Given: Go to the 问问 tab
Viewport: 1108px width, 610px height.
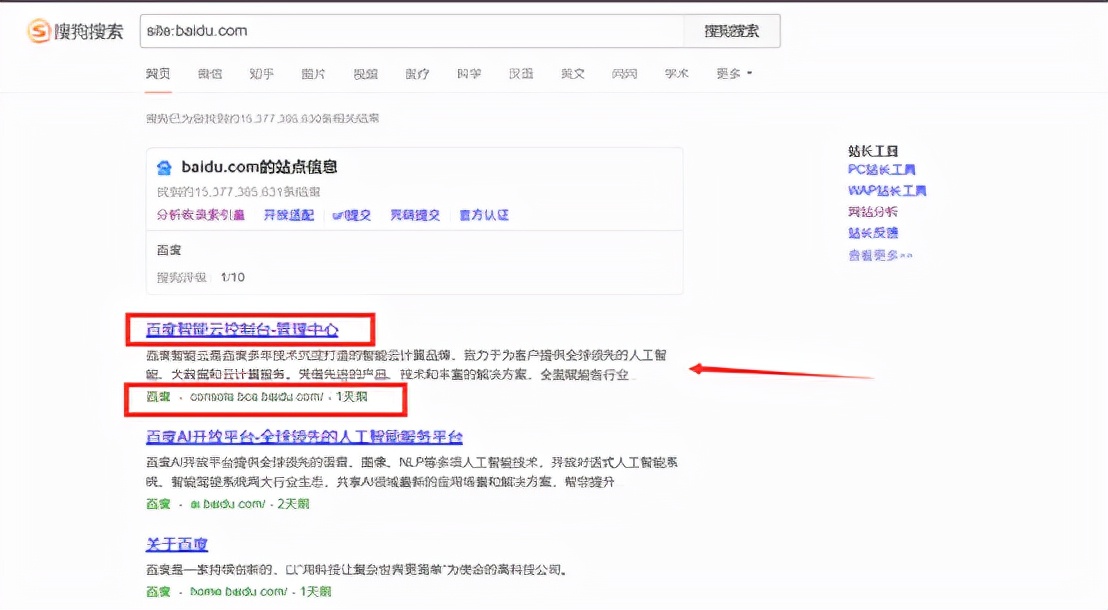Looking at the screenshot, I should click(625, 74).
